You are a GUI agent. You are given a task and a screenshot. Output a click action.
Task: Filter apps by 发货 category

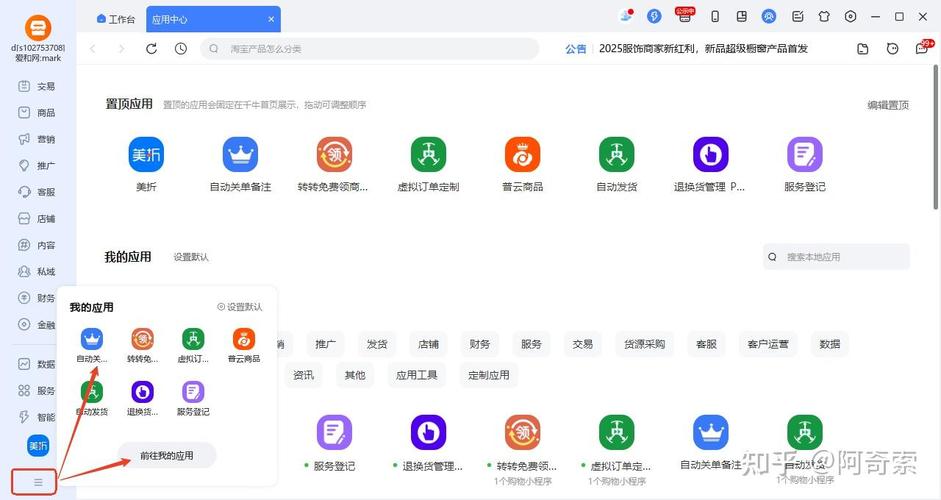point(377,344)
